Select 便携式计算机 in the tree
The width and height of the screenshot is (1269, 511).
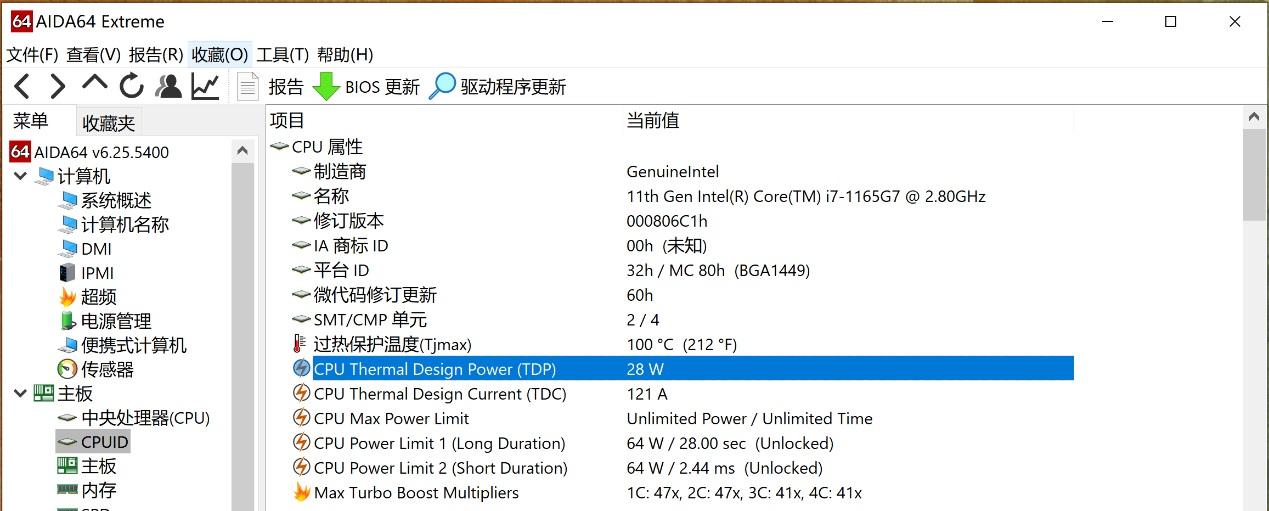122,345
